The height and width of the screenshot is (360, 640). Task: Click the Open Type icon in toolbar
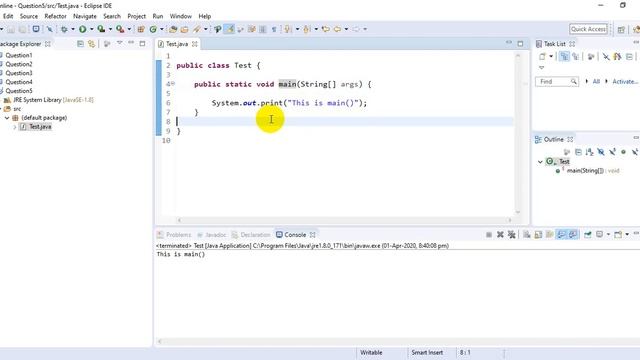click(173, 29)
